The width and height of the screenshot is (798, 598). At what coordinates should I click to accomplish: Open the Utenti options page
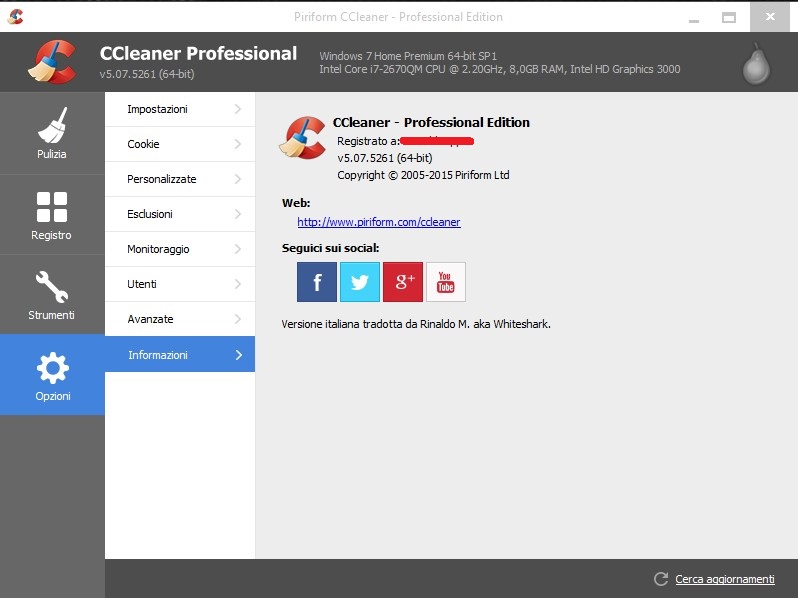[x=180, y=284]
